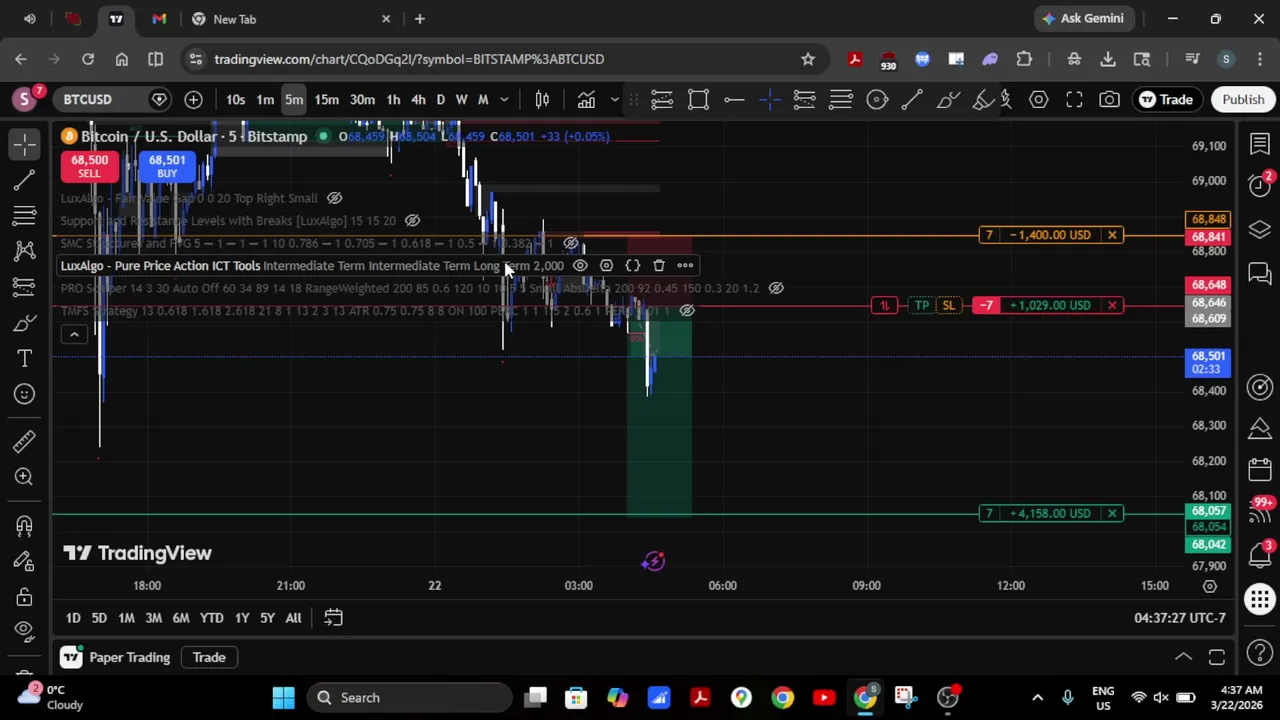
Task: Select the crosshair cursor tool
Action: [25, 145]
